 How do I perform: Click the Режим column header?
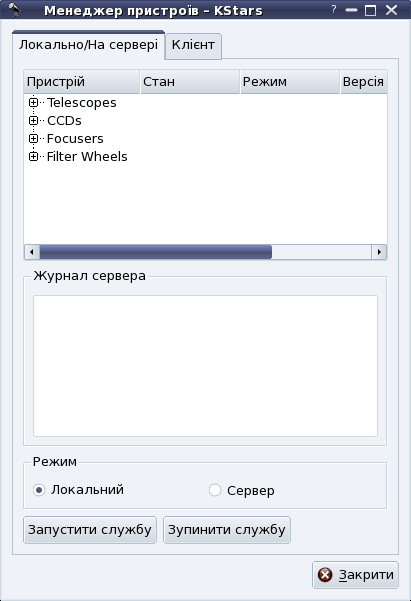(290, 82)
